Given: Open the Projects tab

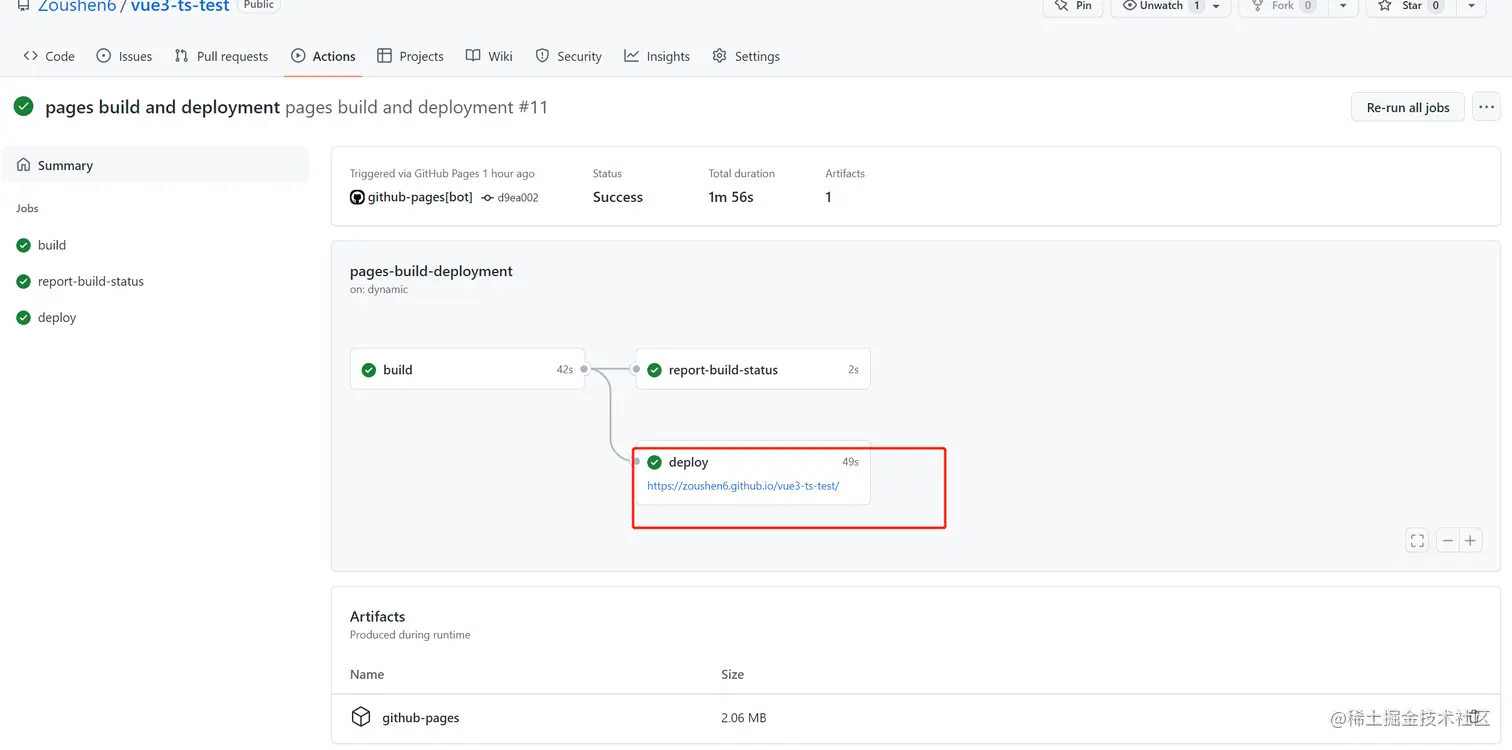Looking at the screenshot, I should pos(410,56).
